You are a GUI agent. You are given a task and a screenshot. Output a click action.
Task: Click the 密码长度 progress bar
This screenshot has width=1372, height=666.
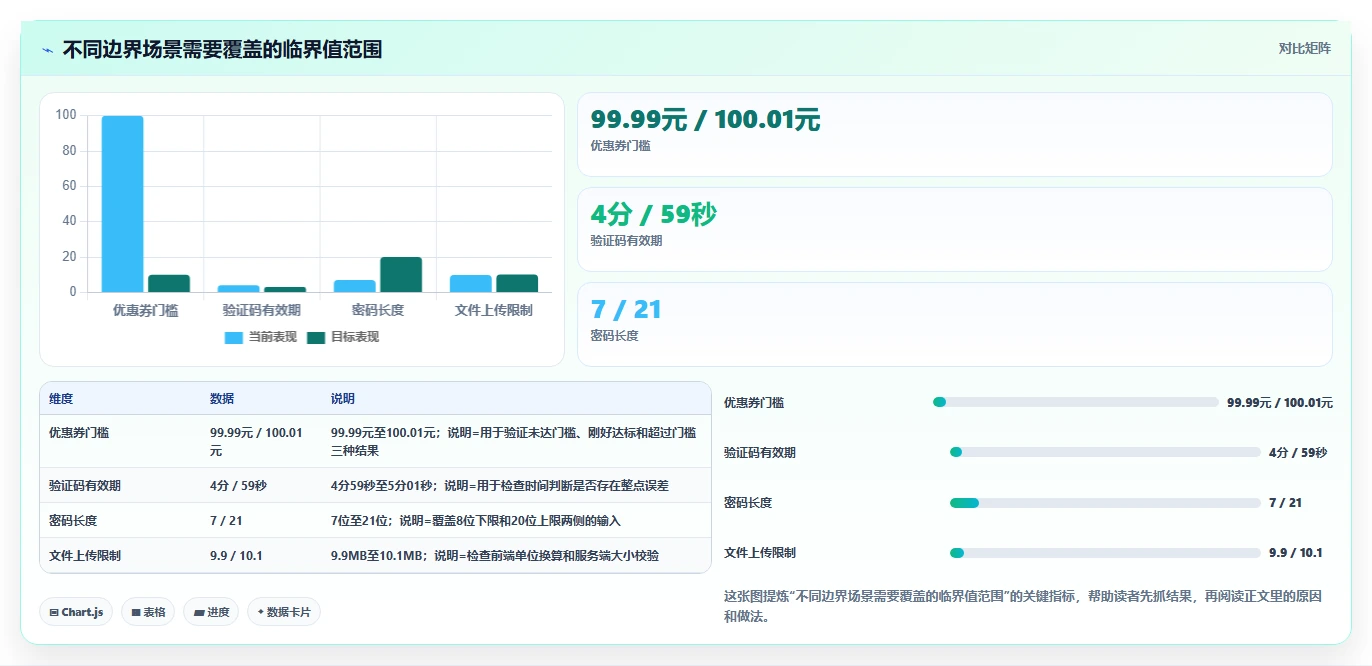[x=1105, y=502]
